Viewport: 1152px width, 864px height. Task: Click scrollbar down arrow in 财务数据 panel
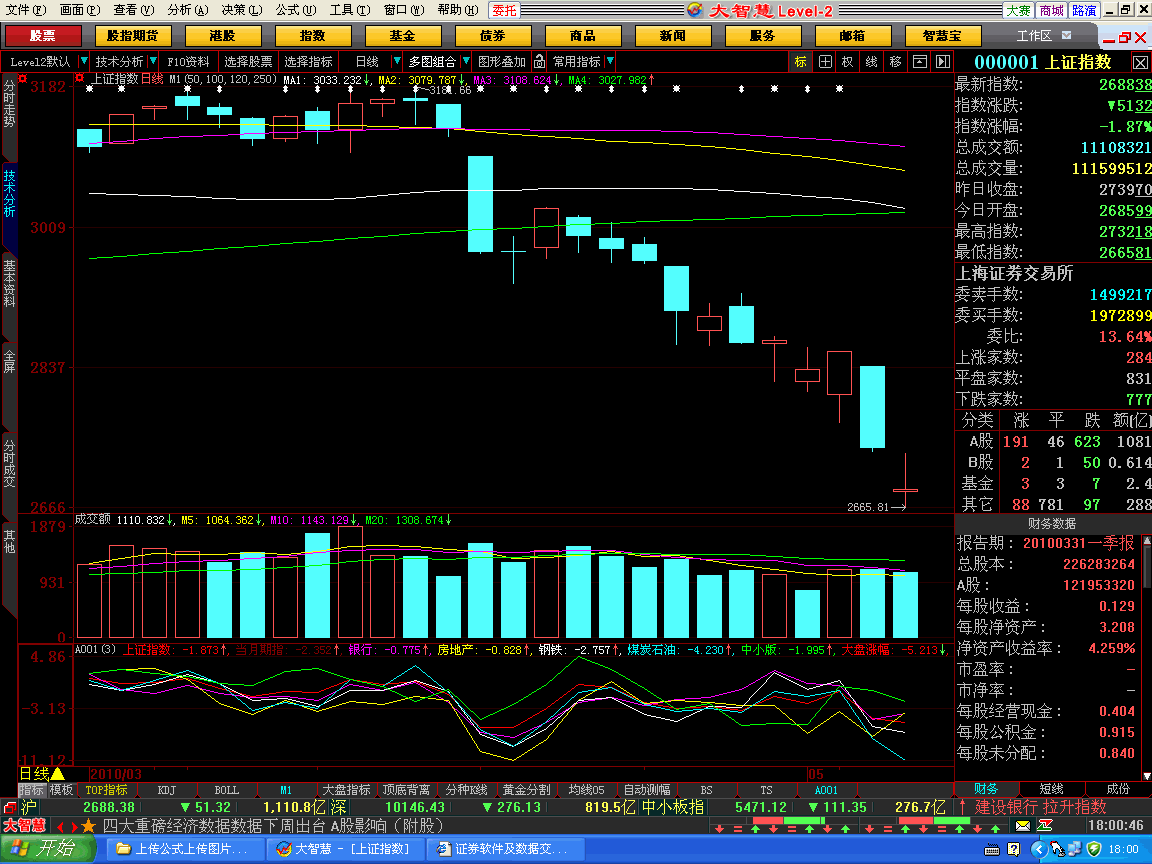tap(1147, 775)
